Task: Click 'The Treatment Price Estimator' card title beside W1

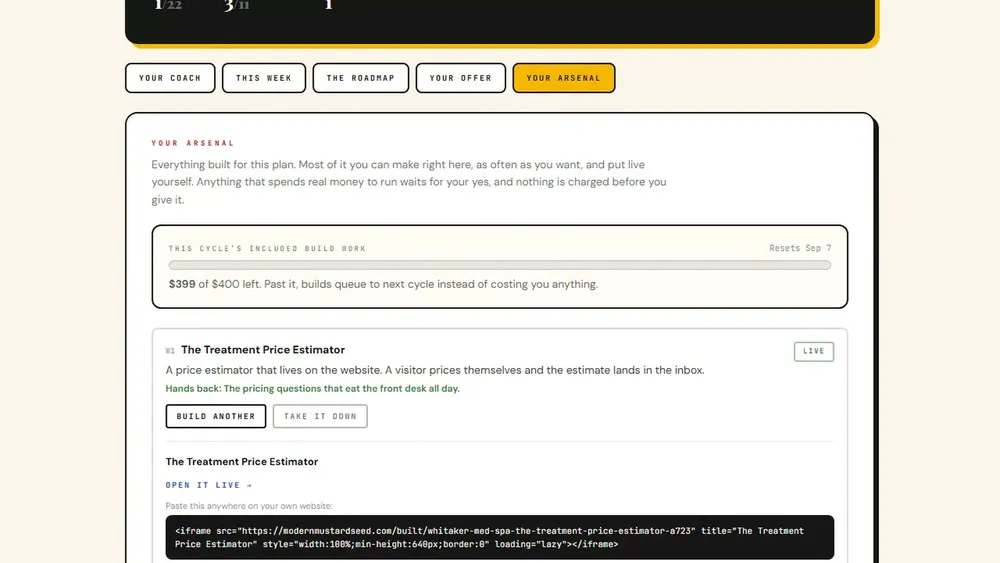Action: point(263,349)
